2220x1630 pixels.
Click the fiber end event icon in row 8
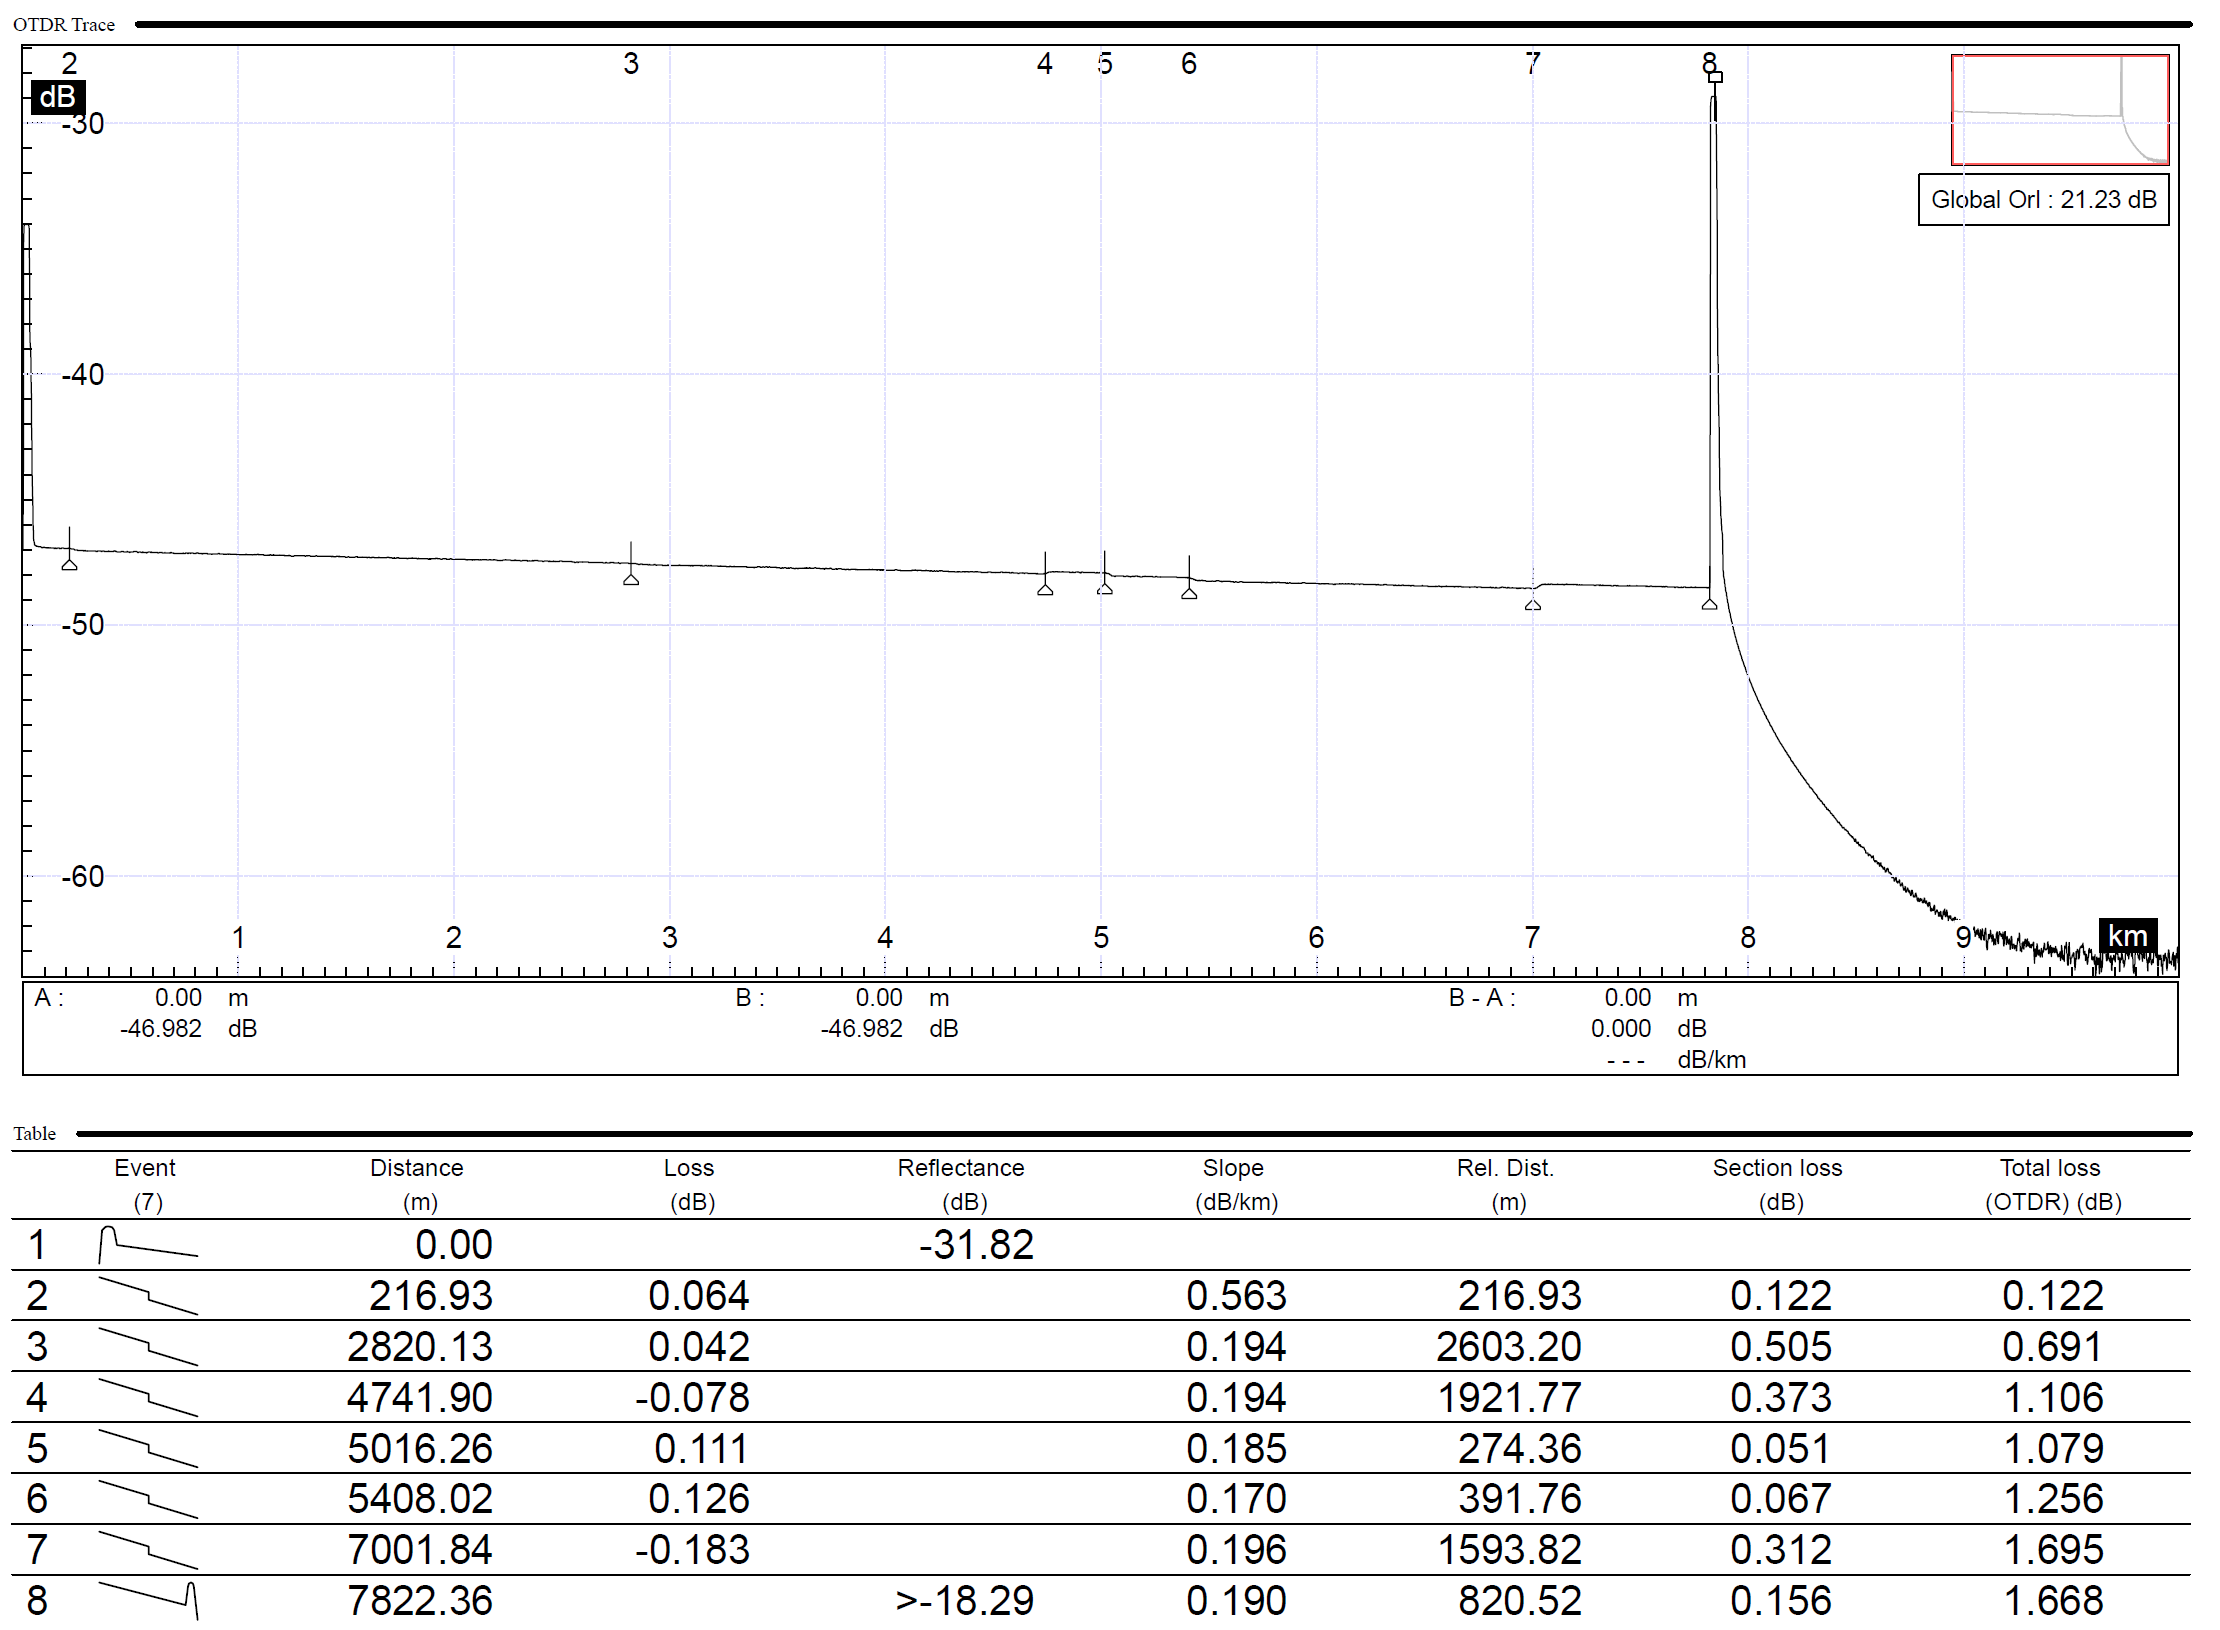click(148, 1600)
